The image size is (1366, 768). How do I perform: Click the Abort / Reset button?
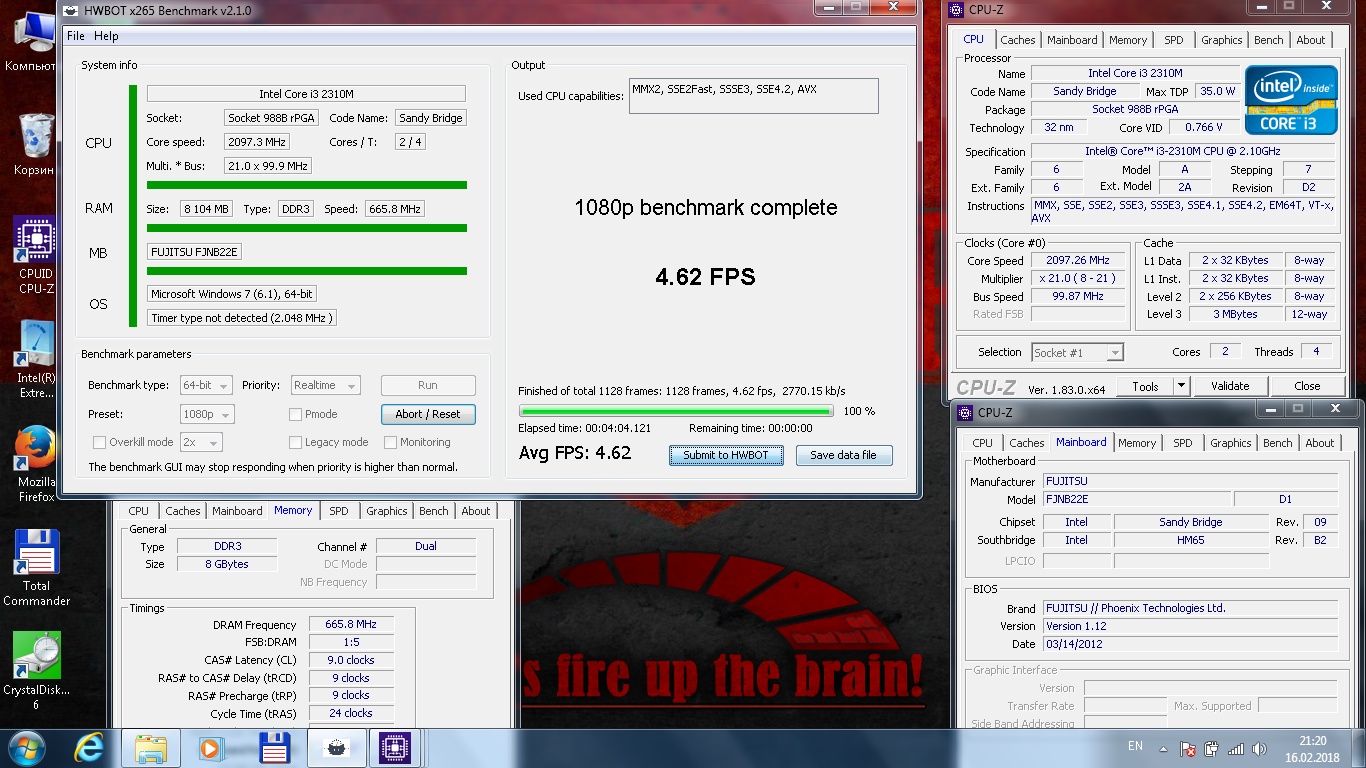click(x=428, y=414)
